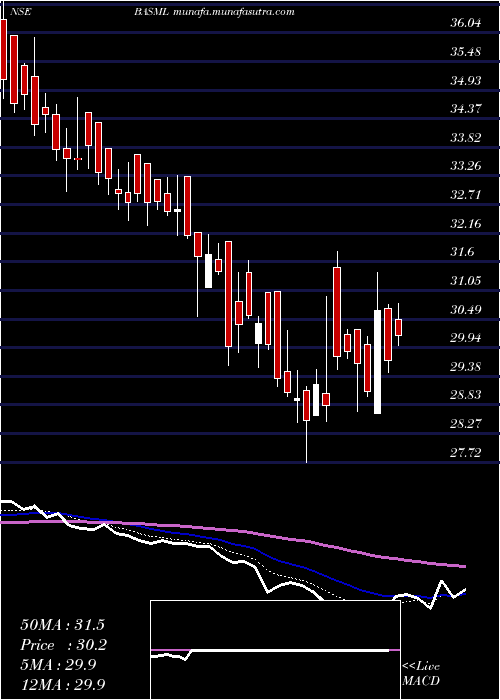Click the 36.04 price axis label
The width and height of the screenshot is (500, 700).
coord(466,23)
